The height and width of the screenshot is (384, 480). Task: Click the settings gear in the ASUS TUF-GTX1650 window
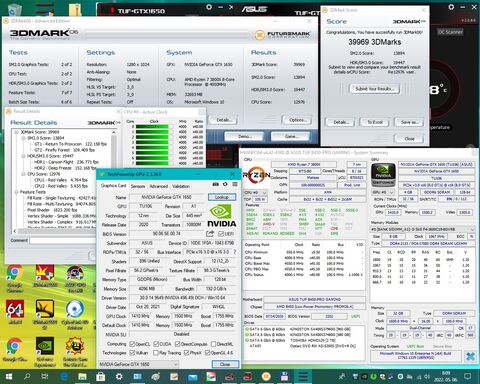(209, 7)
